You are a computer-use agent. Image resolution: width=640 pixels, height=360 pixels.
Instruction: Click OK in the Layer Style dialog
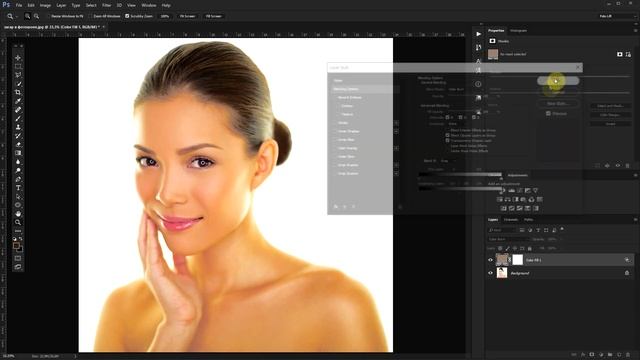558,81
